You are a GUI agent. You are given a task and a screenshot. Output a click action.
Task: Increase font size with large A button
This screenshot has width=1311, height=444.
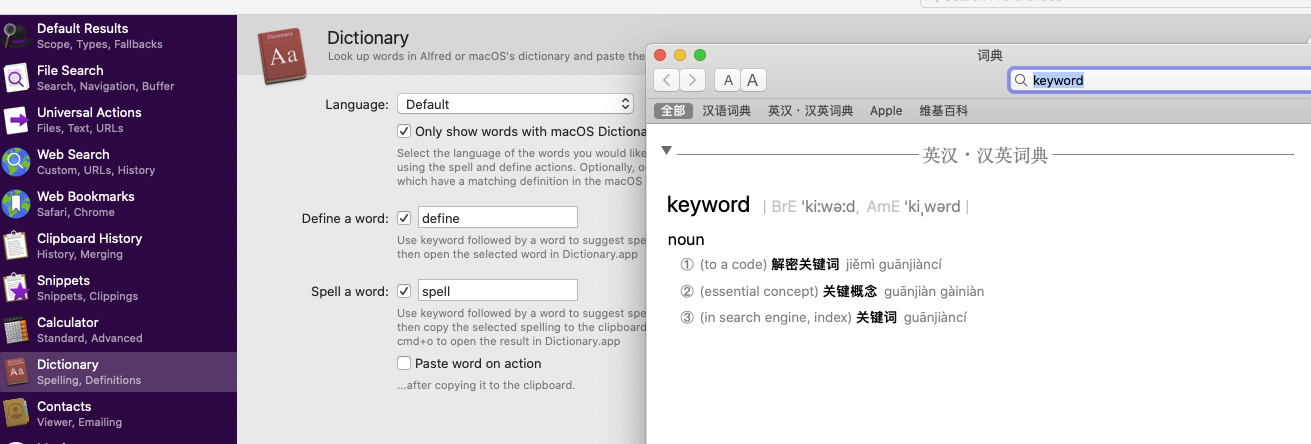[752, 81]
